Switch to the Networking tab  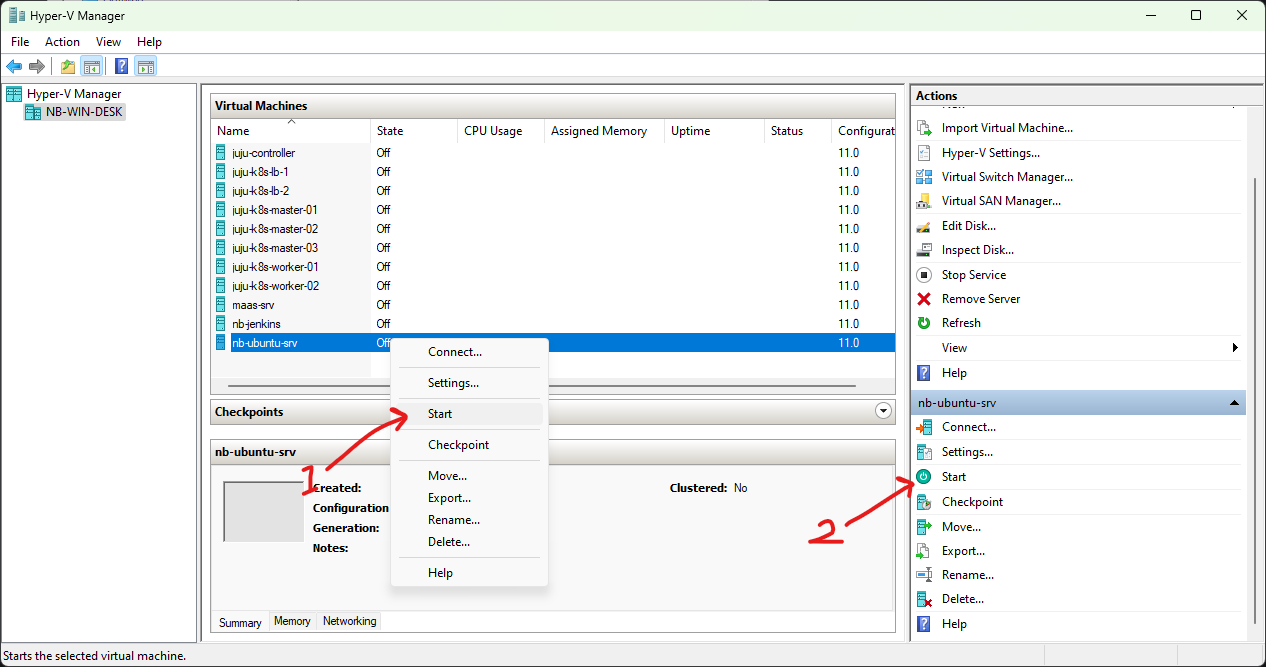pos(349,621)
